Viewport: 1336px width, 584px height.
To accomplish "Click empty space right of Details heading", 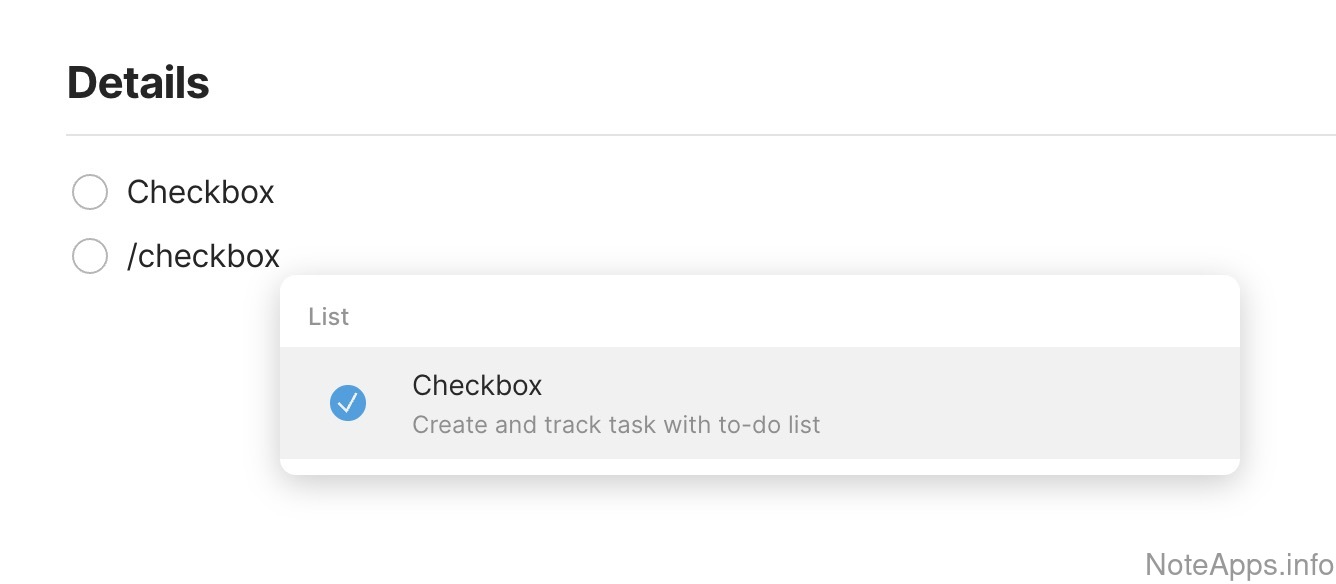I will [x=700, y=83].
